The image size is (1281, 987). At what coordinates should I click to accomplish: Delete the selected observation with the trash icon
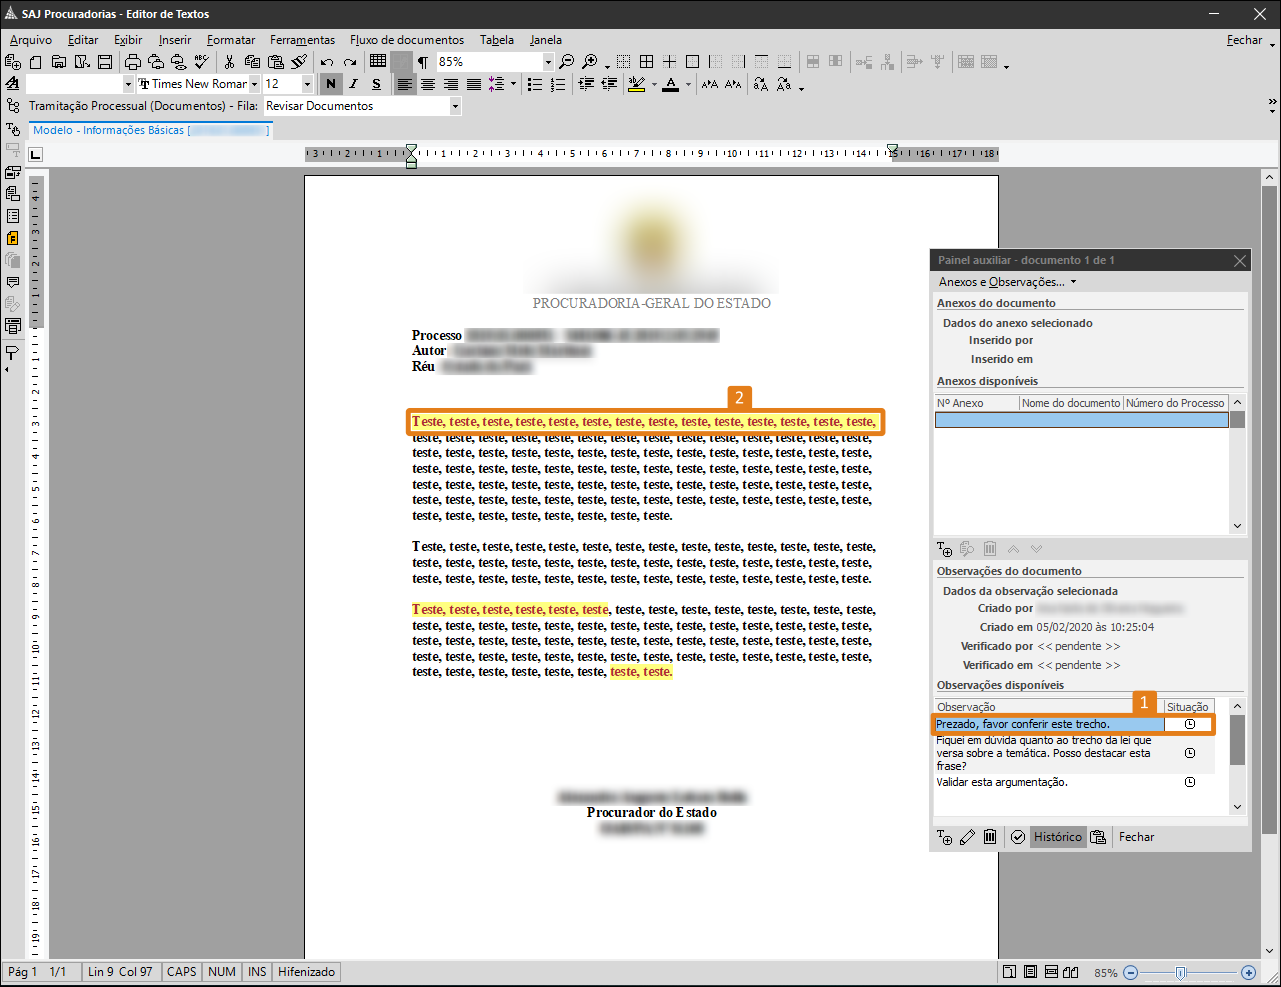point(990,837)
